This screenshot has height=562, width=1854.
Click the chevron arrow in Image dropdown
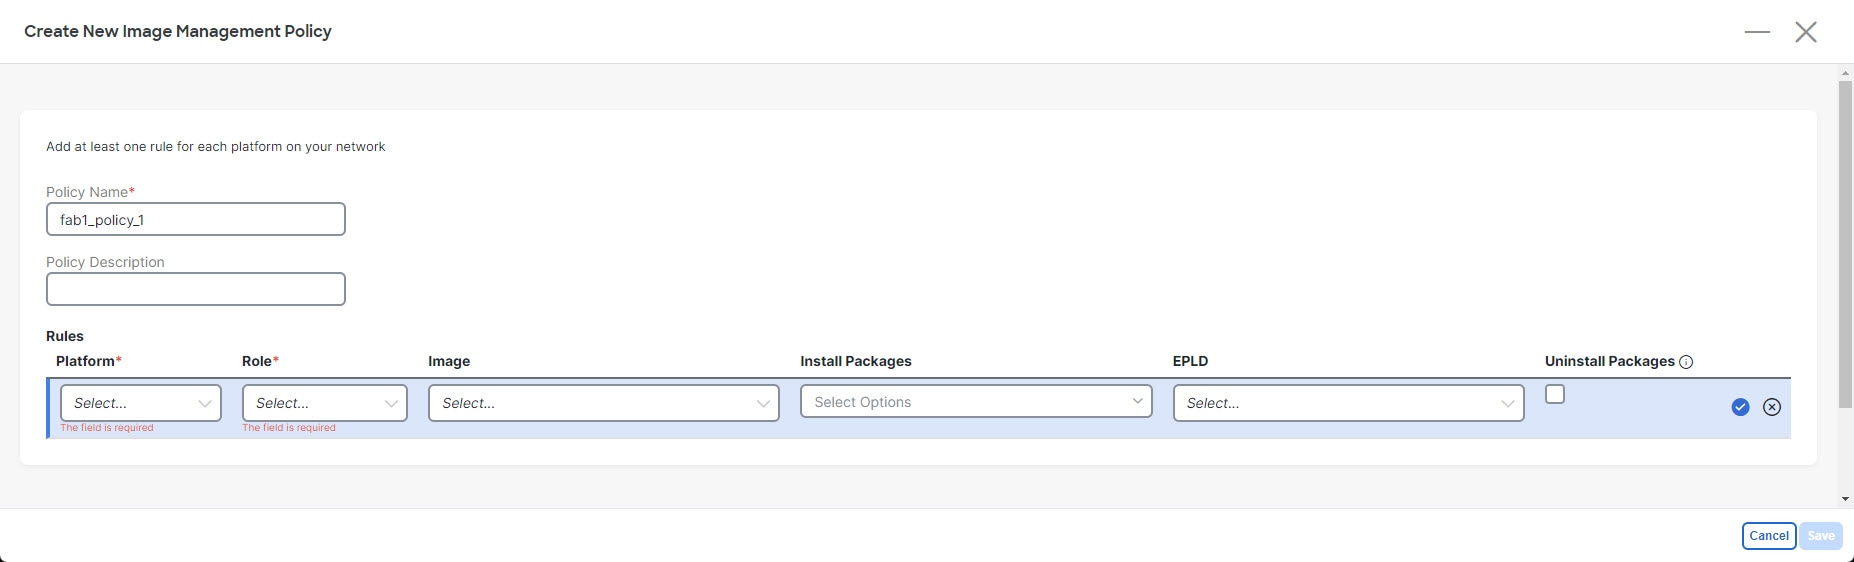pyautogui.click(x=763, y=404)
